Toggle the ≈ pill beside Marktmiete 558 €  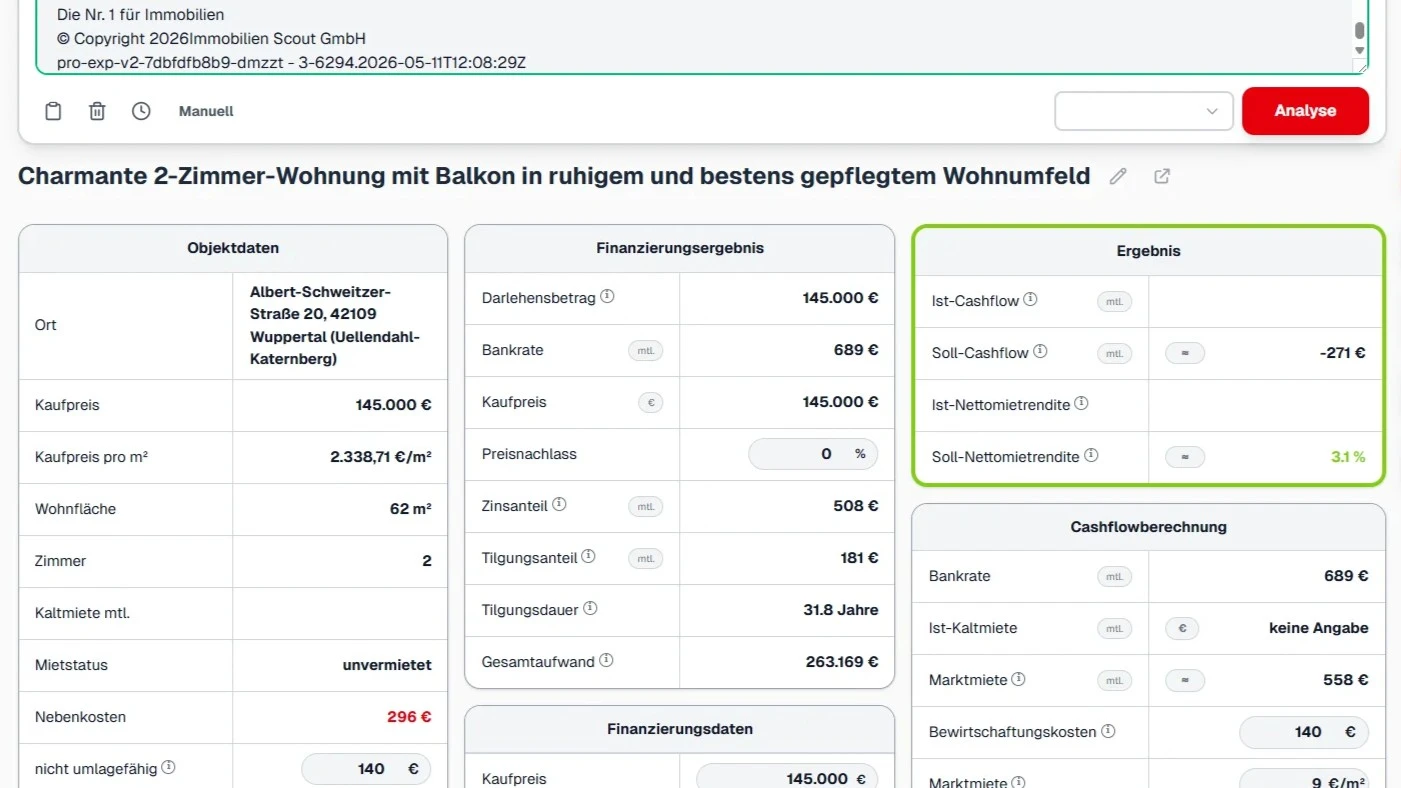pyautogui.click(x=1185, y=680)
